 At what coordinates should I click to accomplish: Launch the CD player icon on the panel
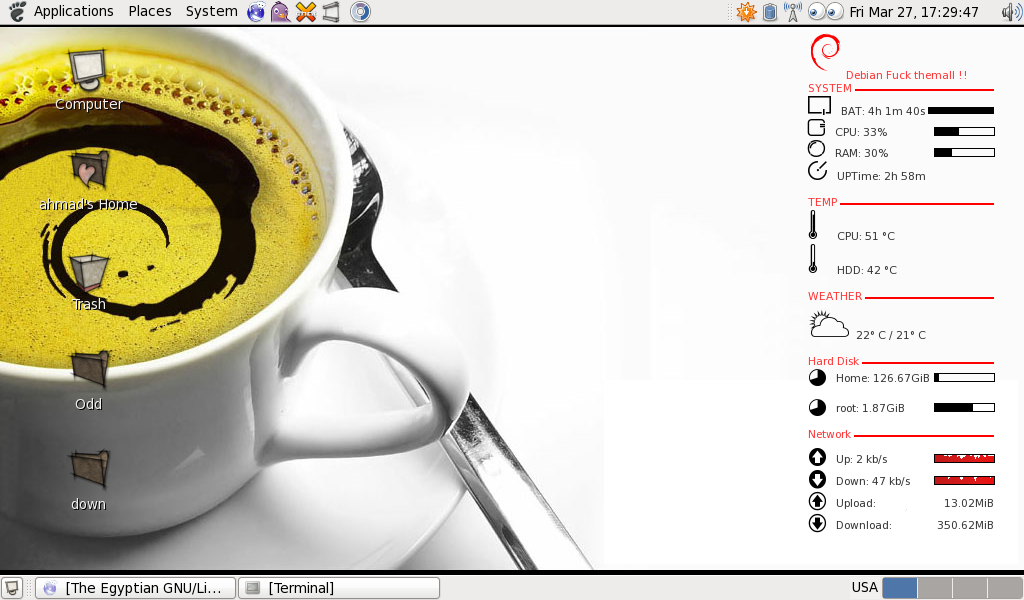tap(358, 12)
